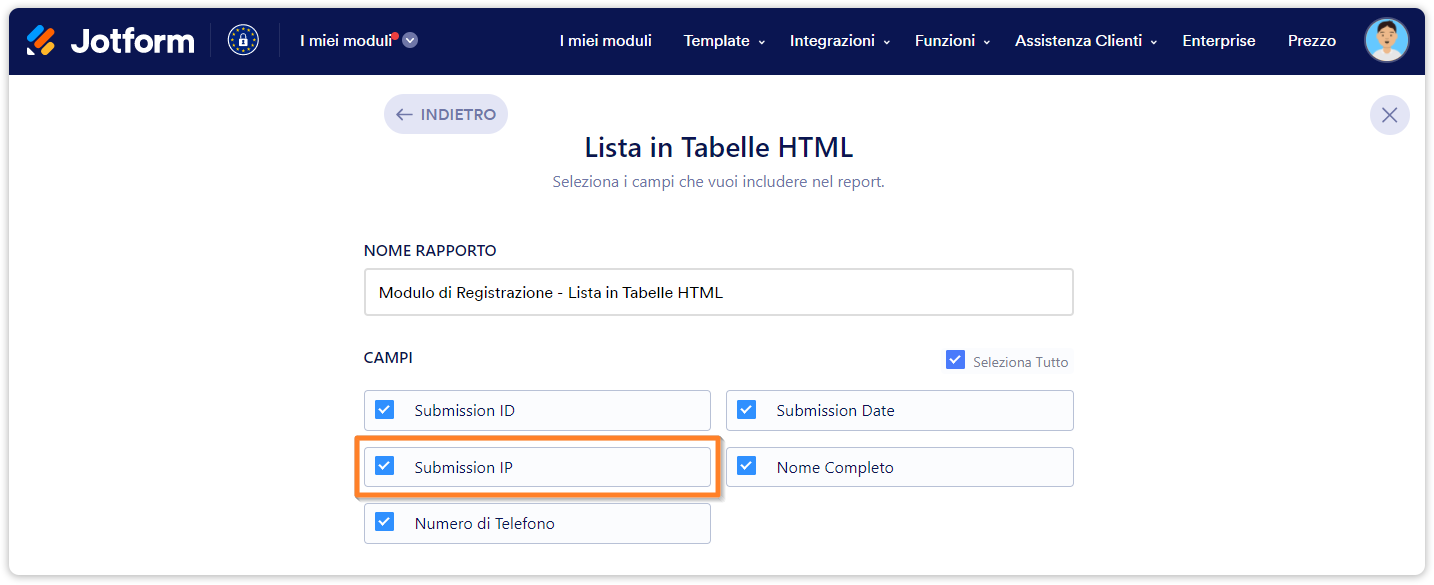Uncheck the Seleziona Tutto checkbox
This screenshot has height=585, width=1434.
pos(955,360)
